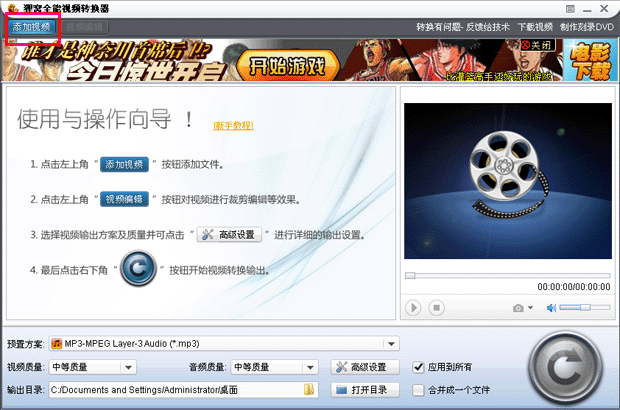
Task: Click the camera snapshot icon
Action: coord(517,308)
